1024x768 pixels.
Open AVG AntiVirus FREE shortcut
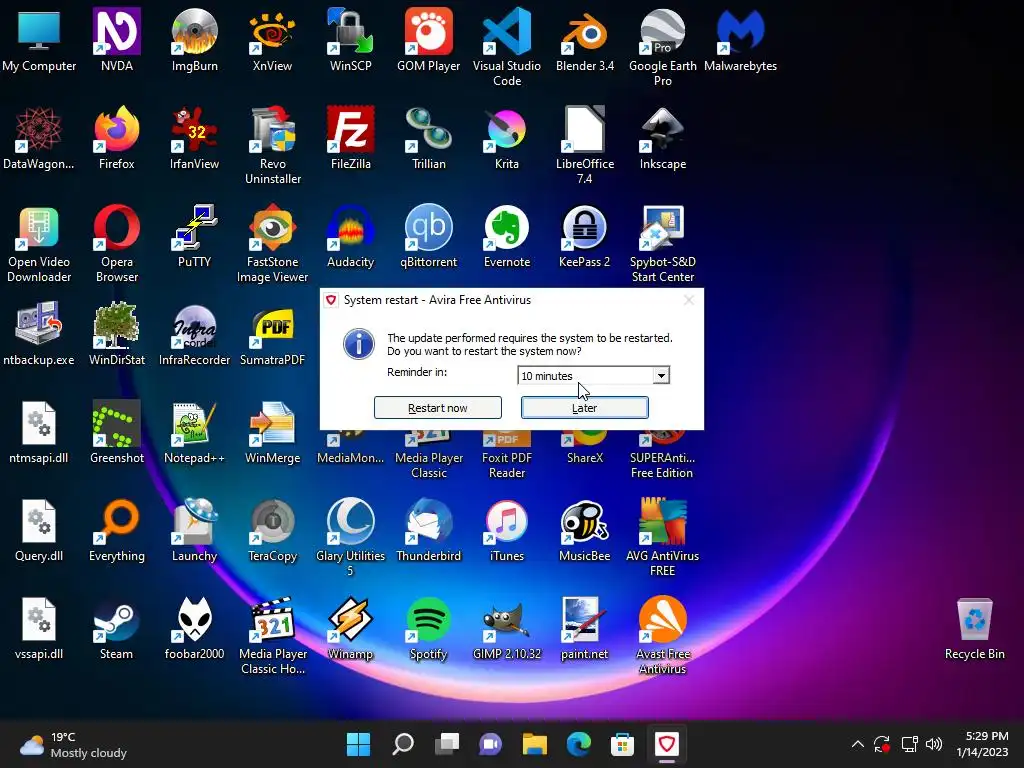[x=663, y=537]
